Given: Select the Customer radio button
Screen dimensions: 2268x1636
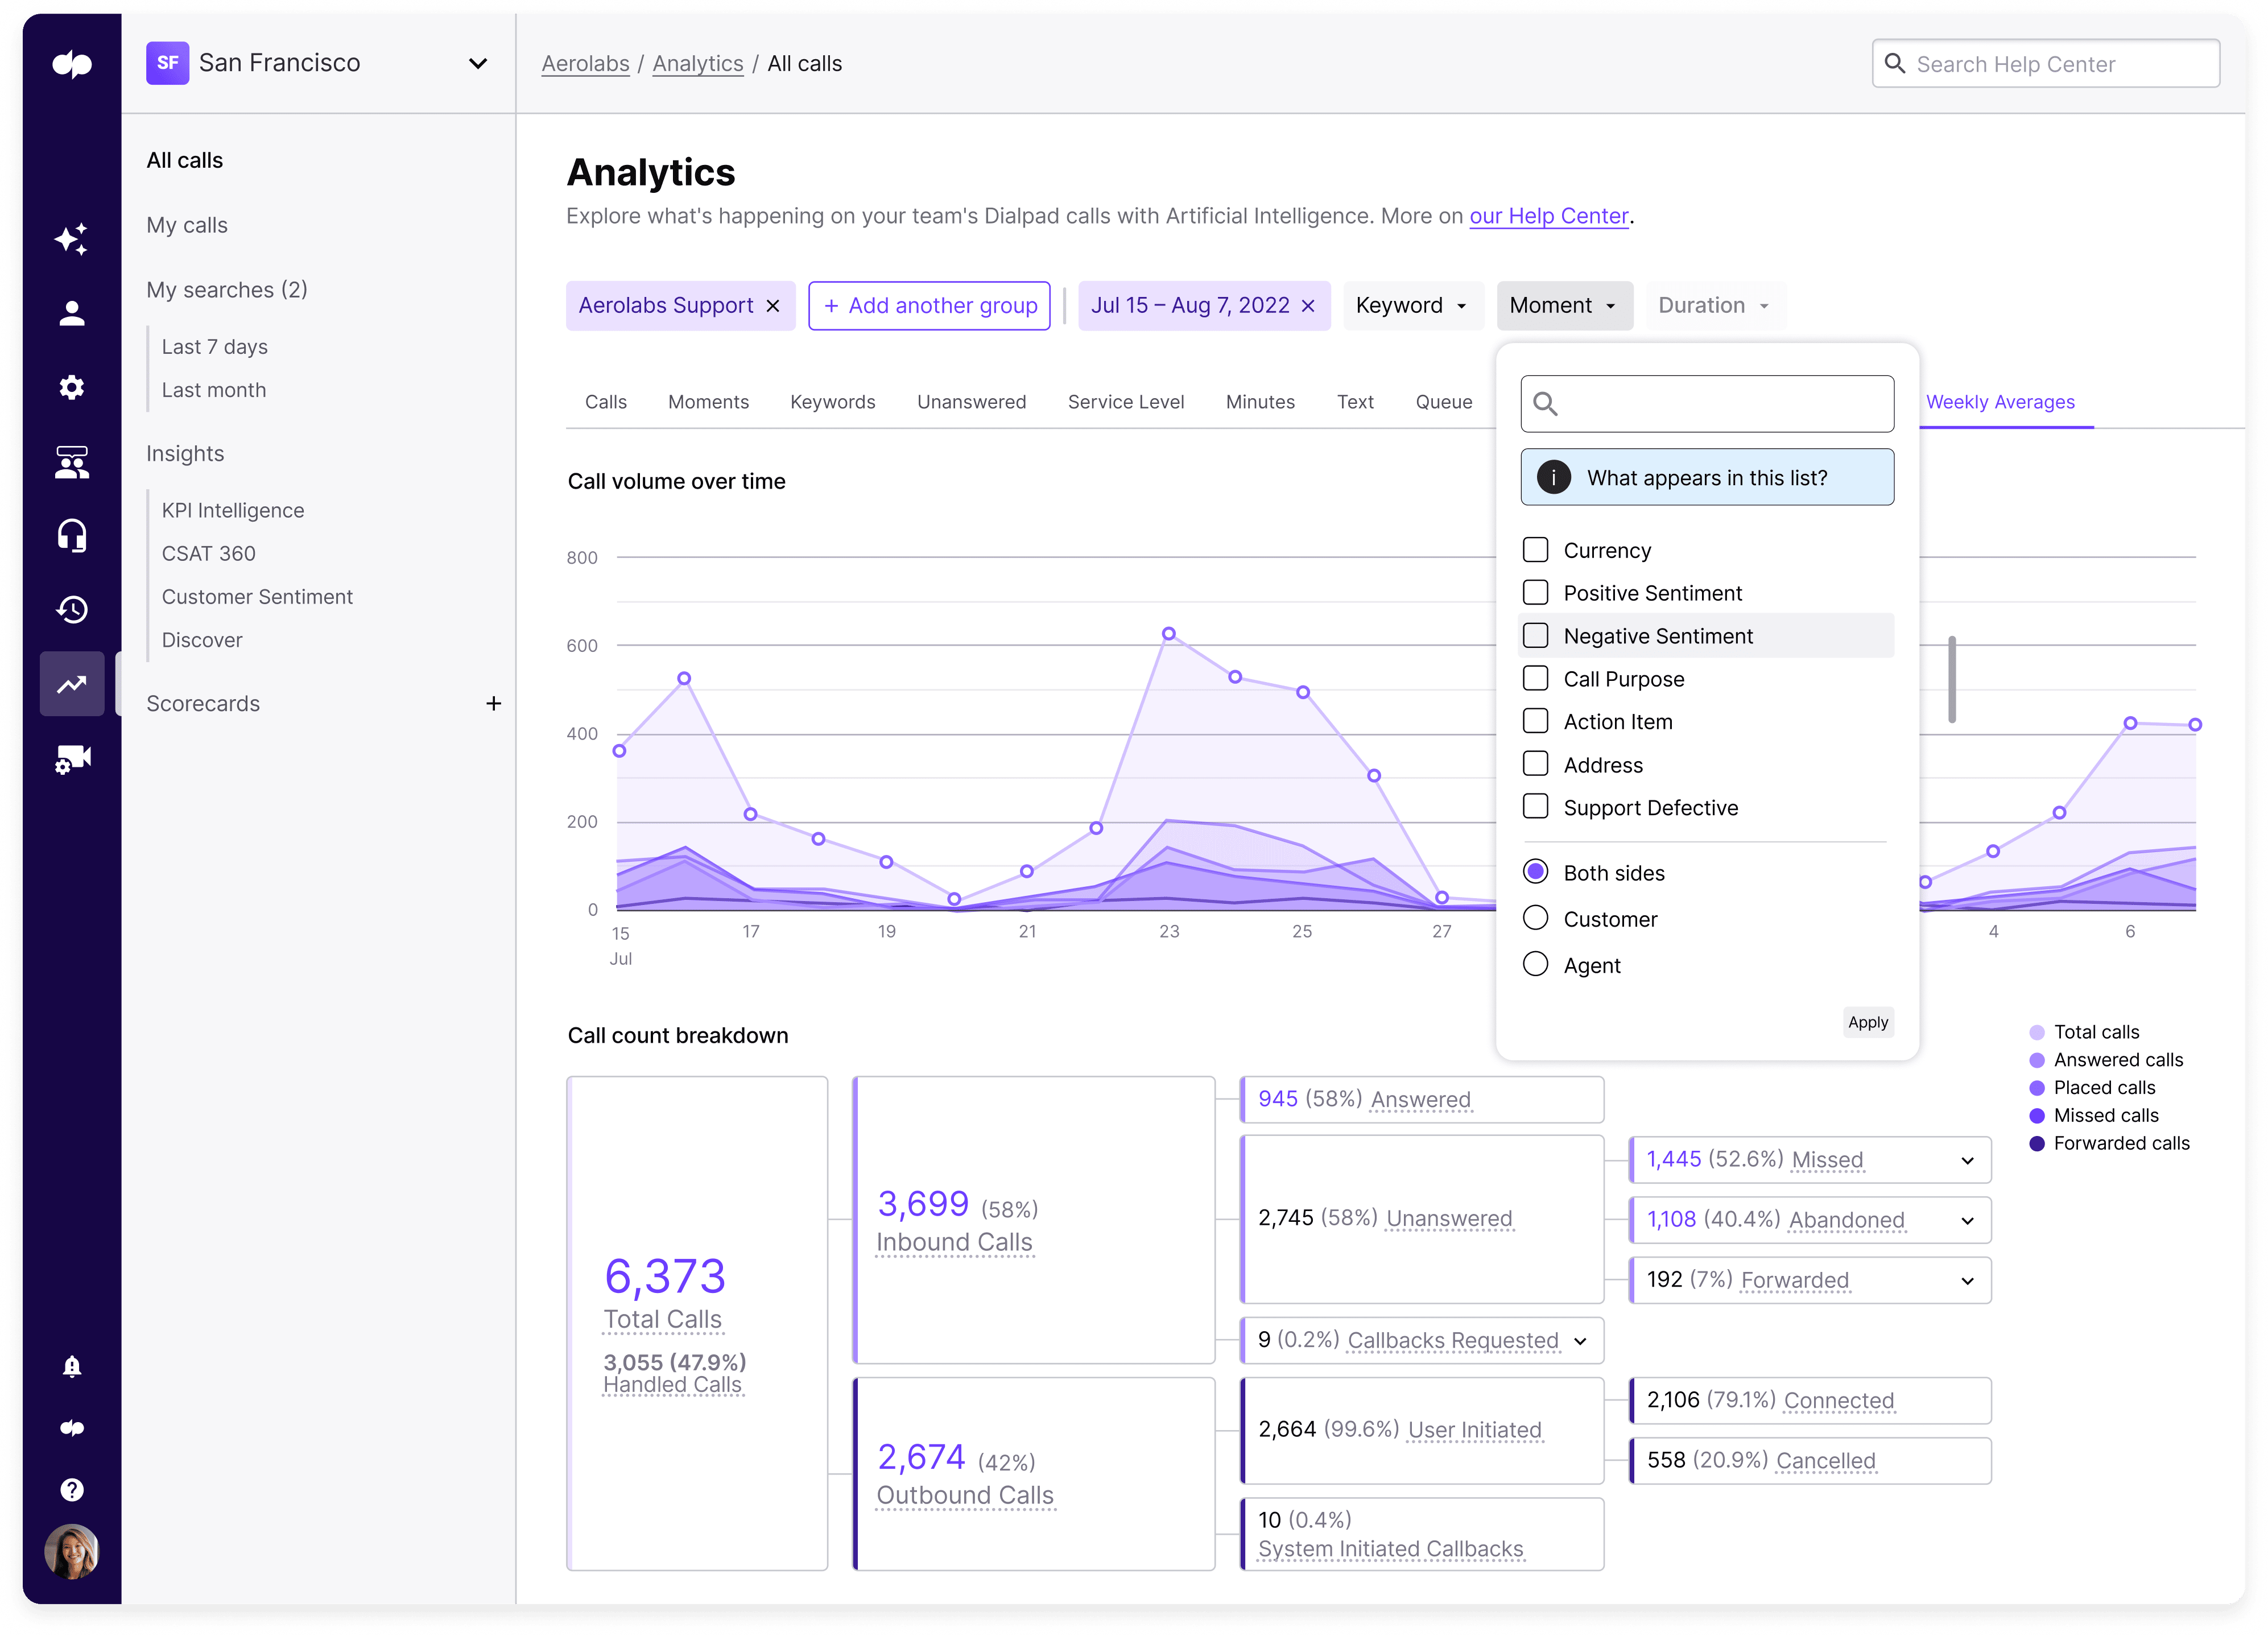Looking at the screenshot, I should point(1536,917).
